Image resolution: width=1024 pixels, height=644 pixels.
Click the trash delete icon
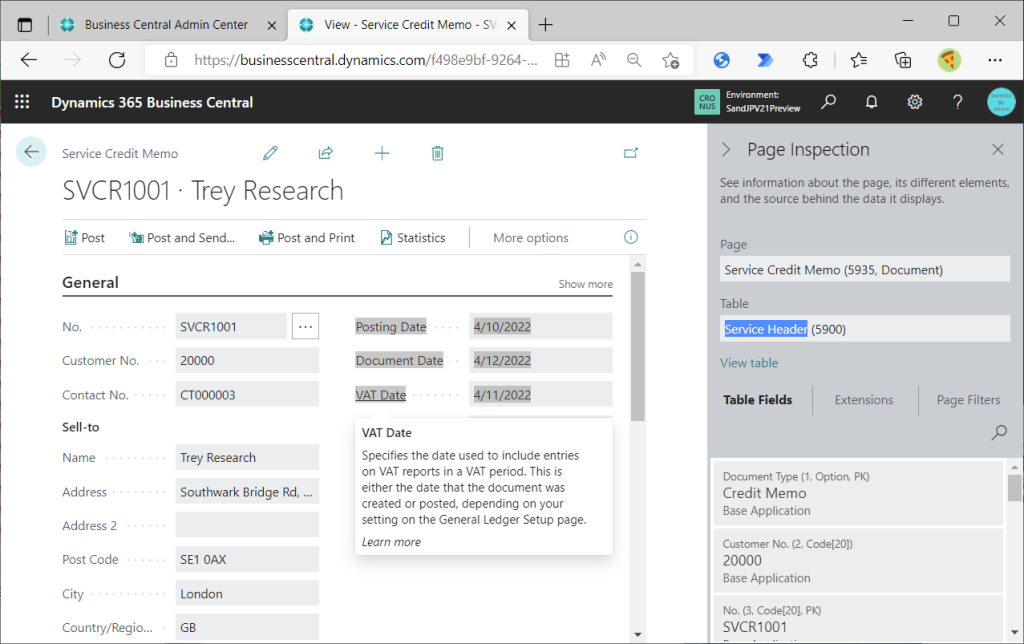[x=437, y=153]
